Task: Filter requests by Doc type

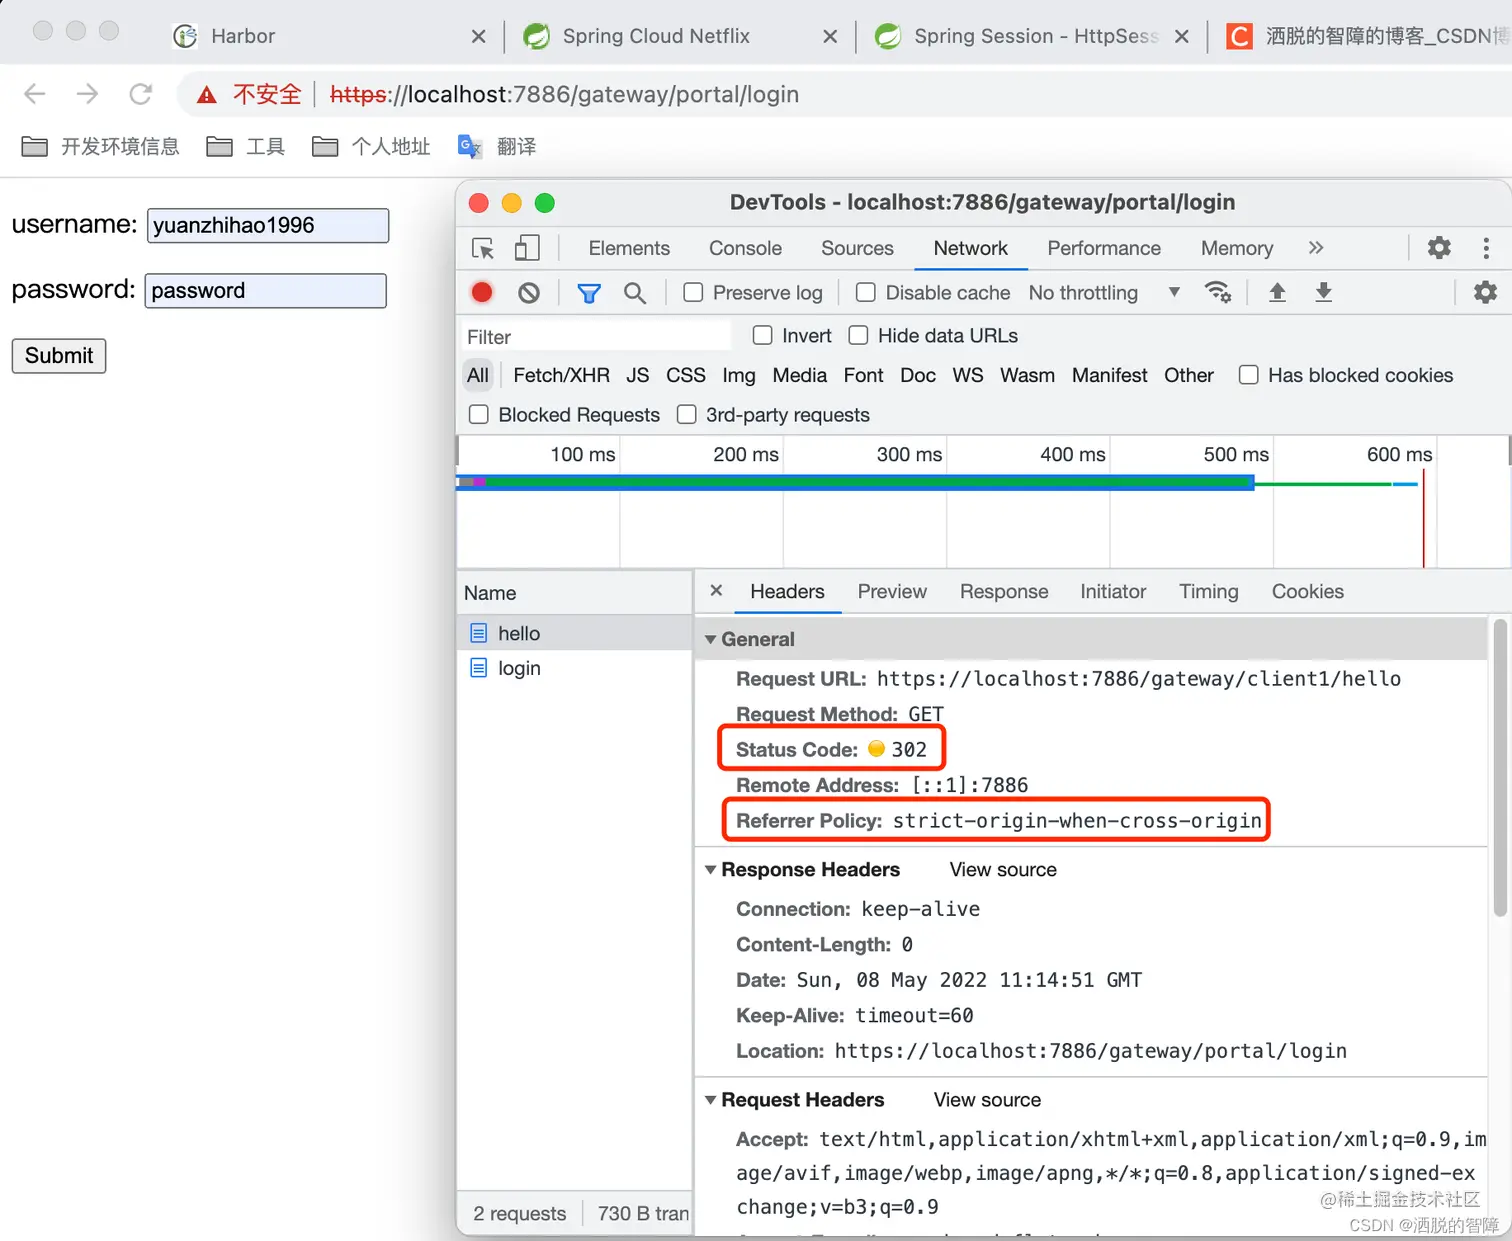Action: click(918, 375)
